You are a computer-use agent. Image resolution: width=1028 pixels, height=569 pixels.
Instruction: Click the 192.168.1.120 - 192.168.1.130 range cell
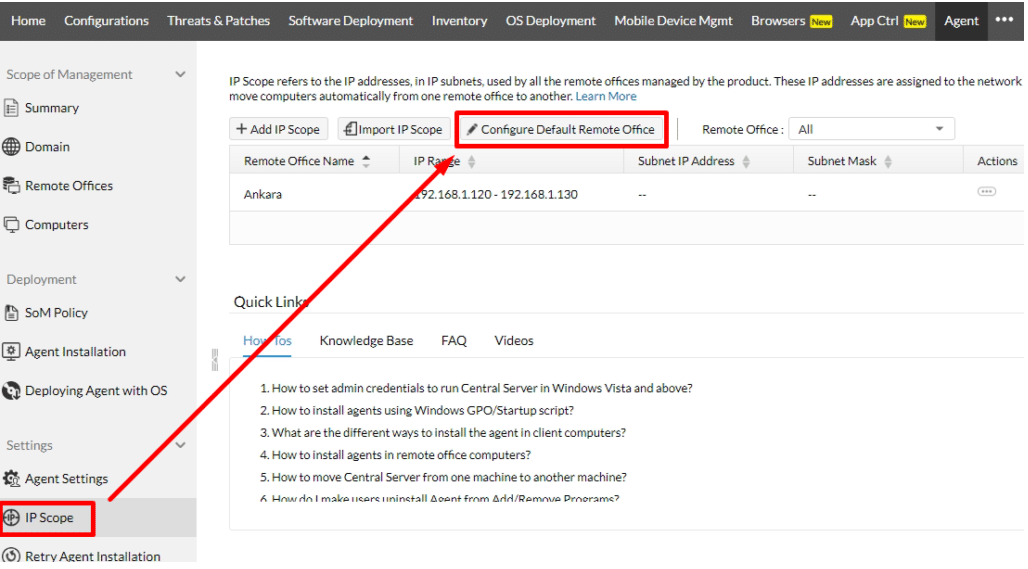(x=496, y=195)
